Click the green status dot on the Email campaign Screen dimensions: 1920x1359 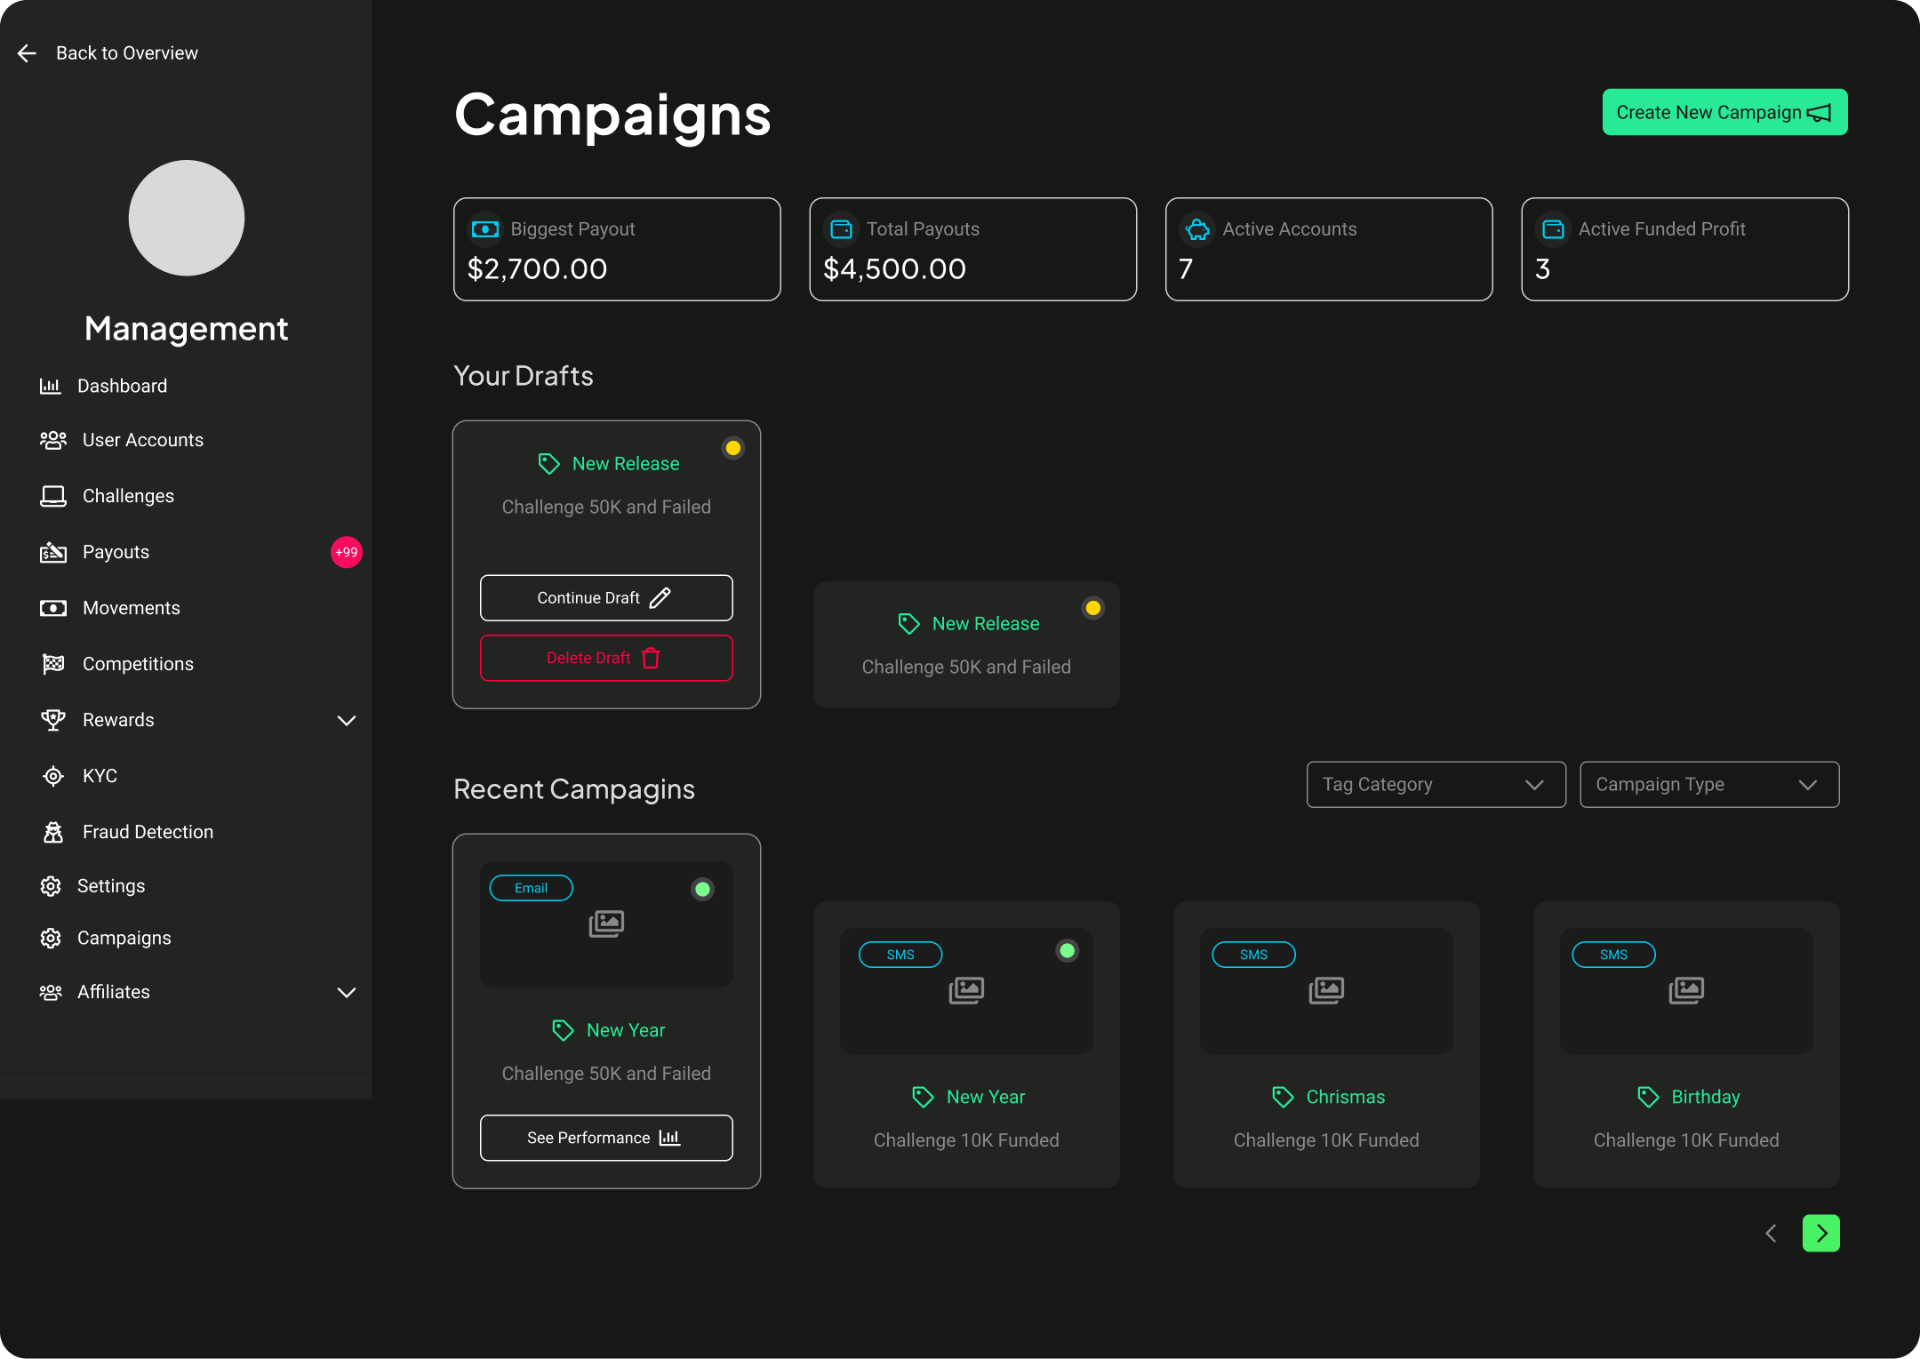coord(703,889)
